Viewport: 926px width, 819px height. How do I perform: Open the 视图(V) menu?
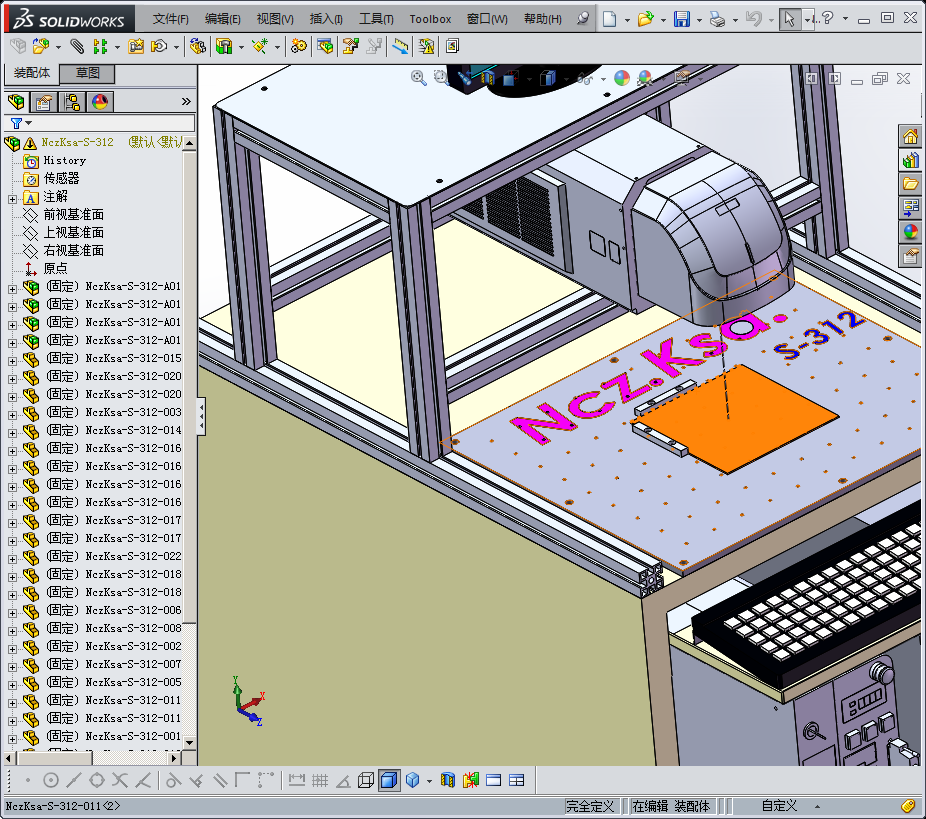[x=275, y=19]
